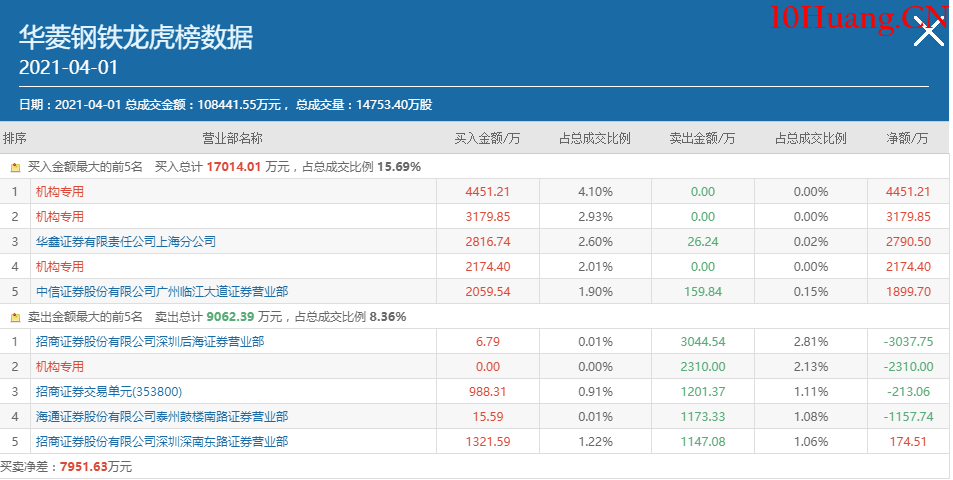The image size is (953, 480).
Task: Click the buy-side top 5 section icon
Action: [x=15, y=167]
